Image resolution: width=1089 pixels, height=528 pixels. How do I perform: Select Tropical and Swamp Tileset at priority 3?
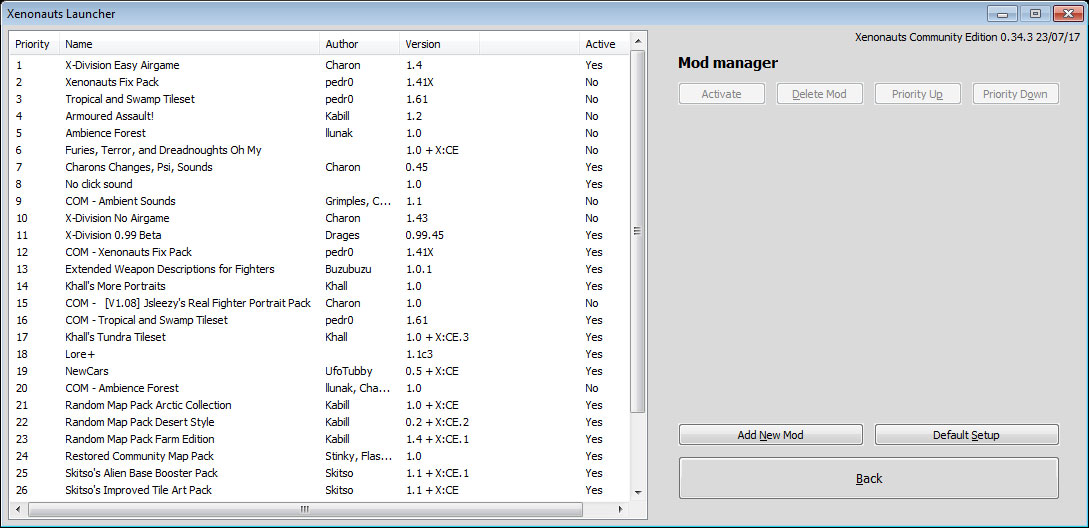[319, 99]
